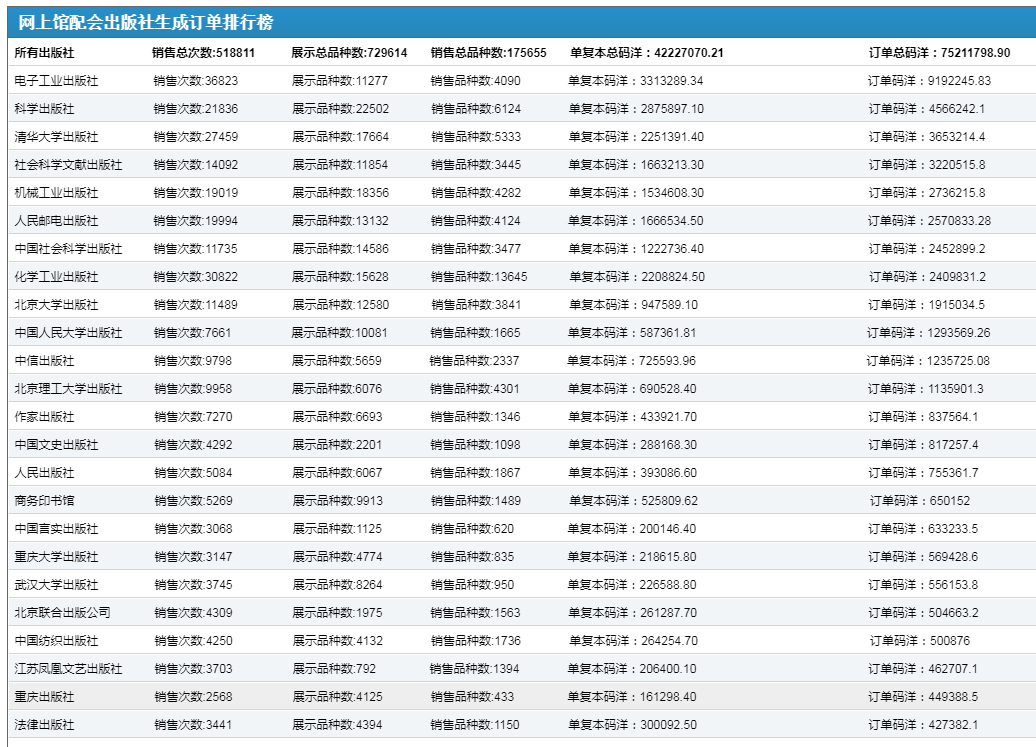Click the 订单总码洋 header total
Screen dimensions: 1036x747
tap(939, 53)
